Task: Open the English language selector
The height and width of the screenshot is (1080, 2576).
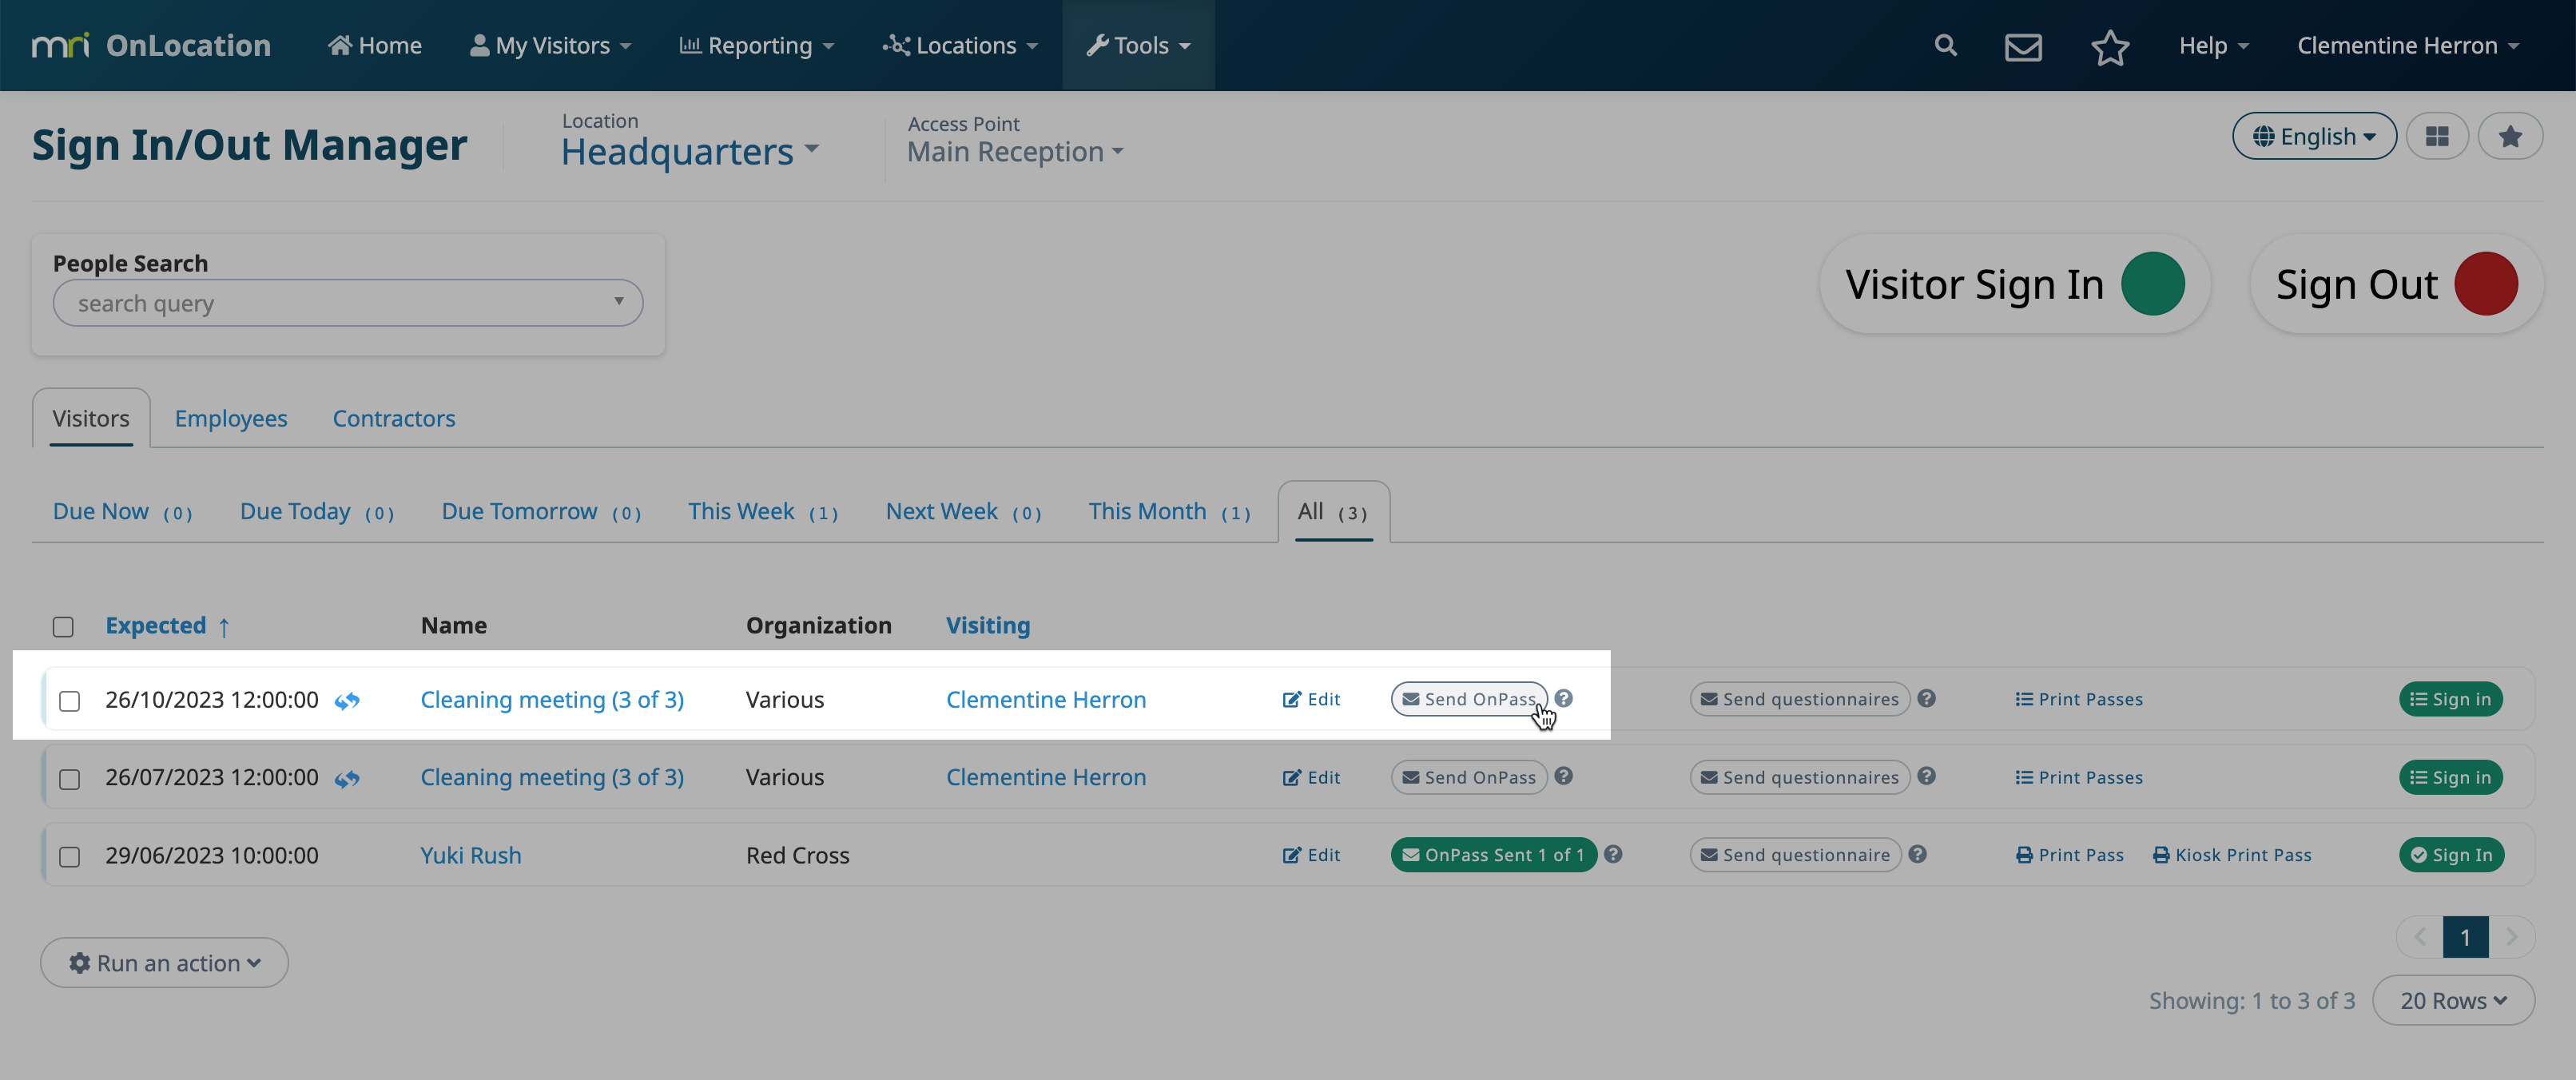Action: 2314,136
